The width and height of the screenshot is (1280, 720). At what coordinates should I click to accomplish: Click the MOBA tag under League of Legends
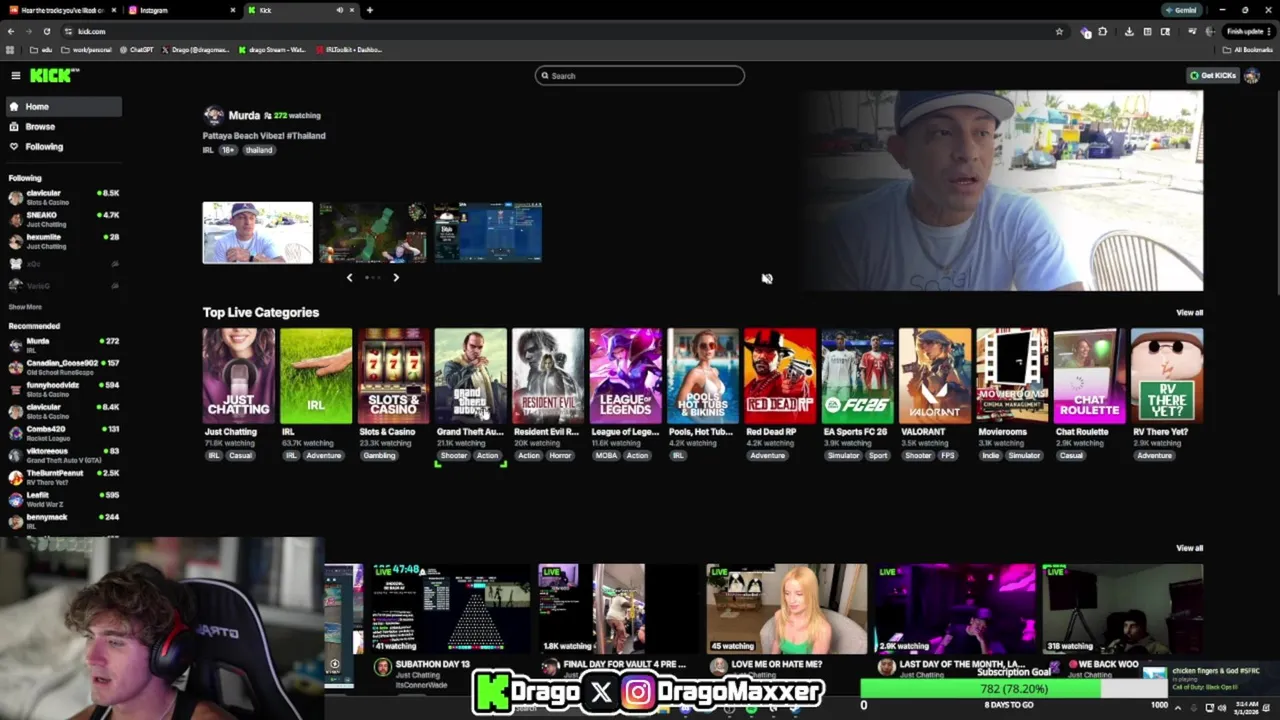tap(606, 455)
